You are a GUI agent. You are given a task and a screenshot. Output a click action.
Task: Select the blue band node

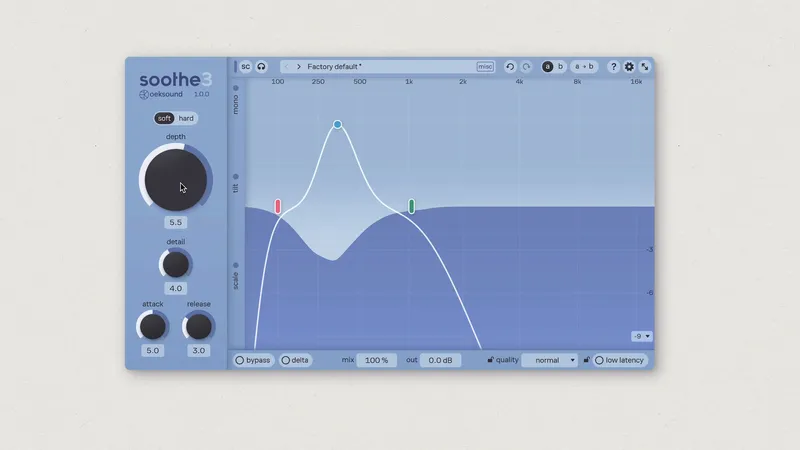point(337,124)
